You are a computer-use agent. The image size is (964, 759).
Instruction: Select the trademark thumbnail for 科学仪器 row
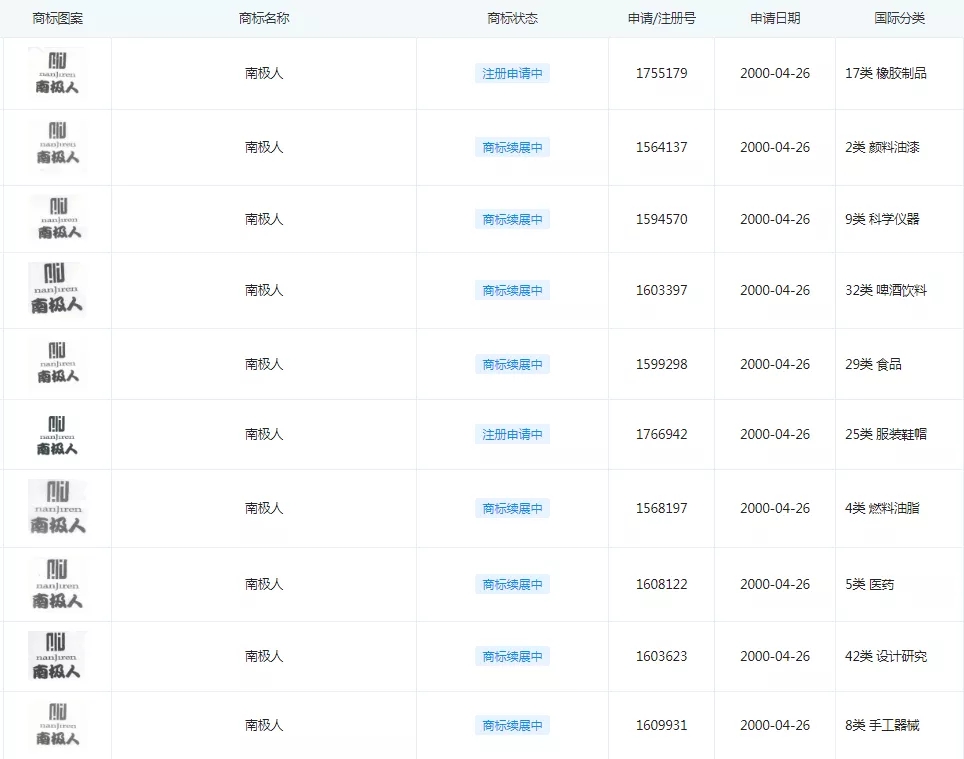click(57, 219)
